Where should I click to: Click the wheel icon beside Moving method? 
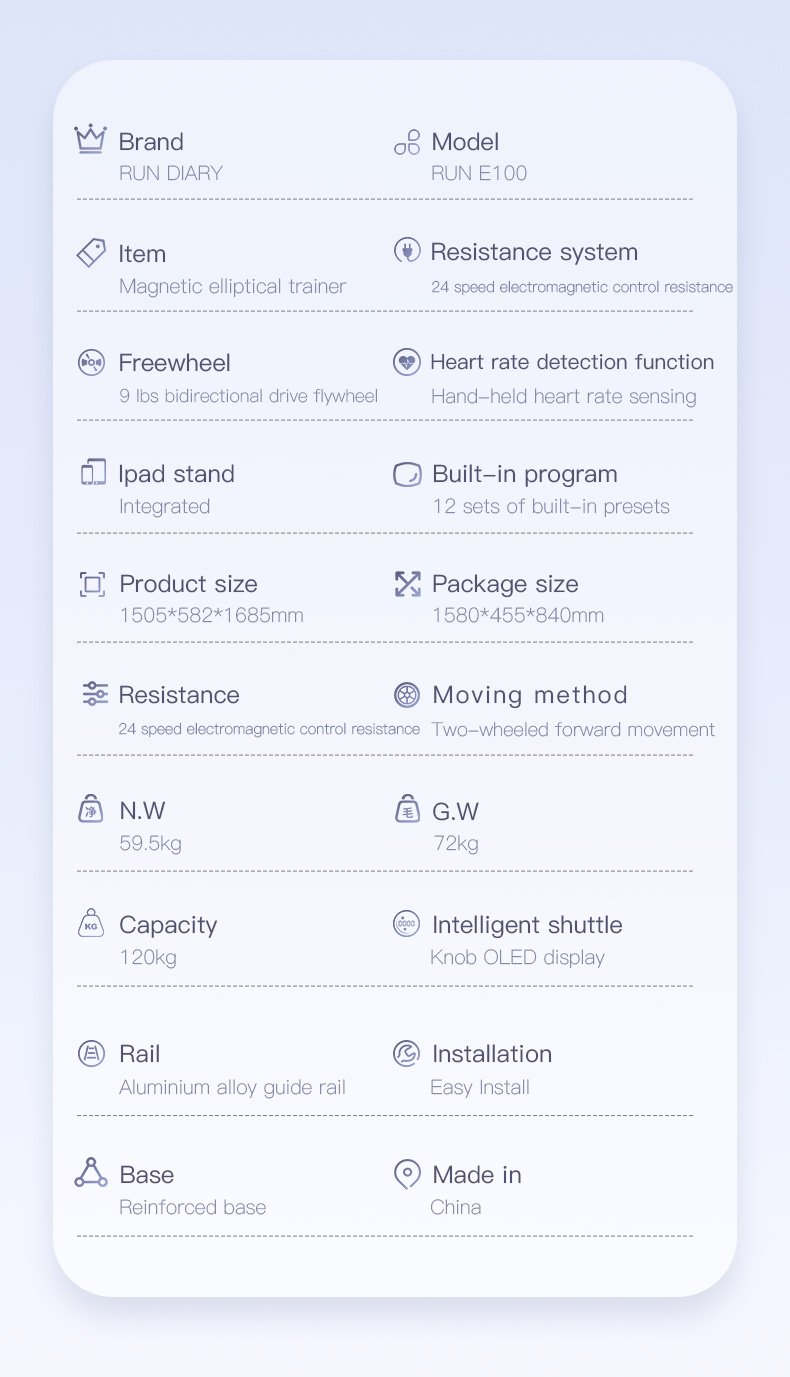tap(406, 695)
